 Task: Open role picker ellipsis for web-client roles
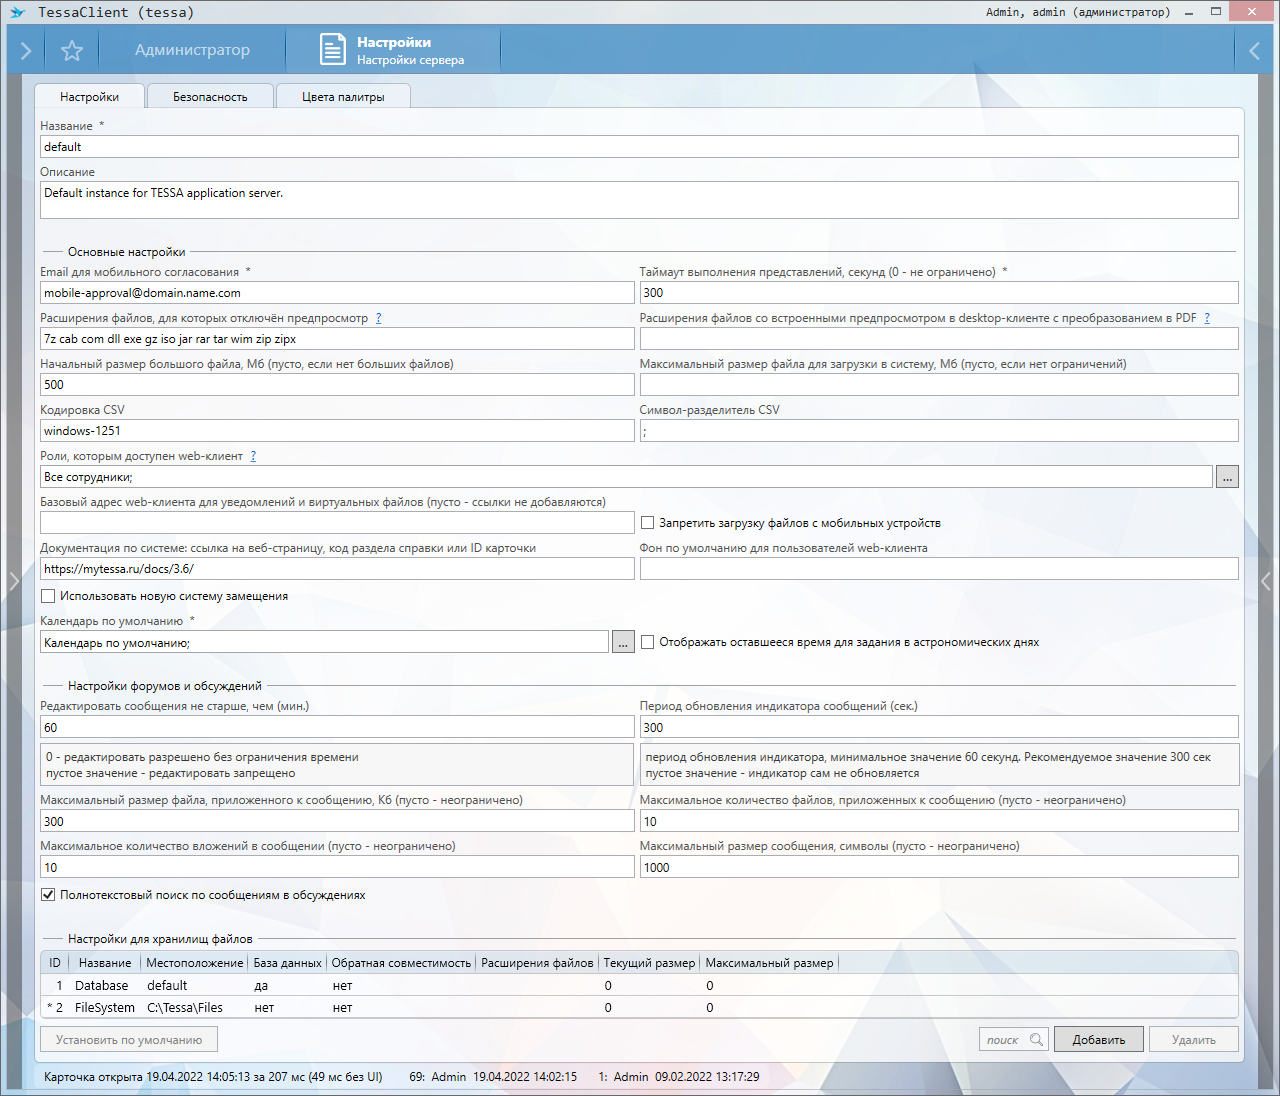pyautogui.click(x=1227, y=477)
